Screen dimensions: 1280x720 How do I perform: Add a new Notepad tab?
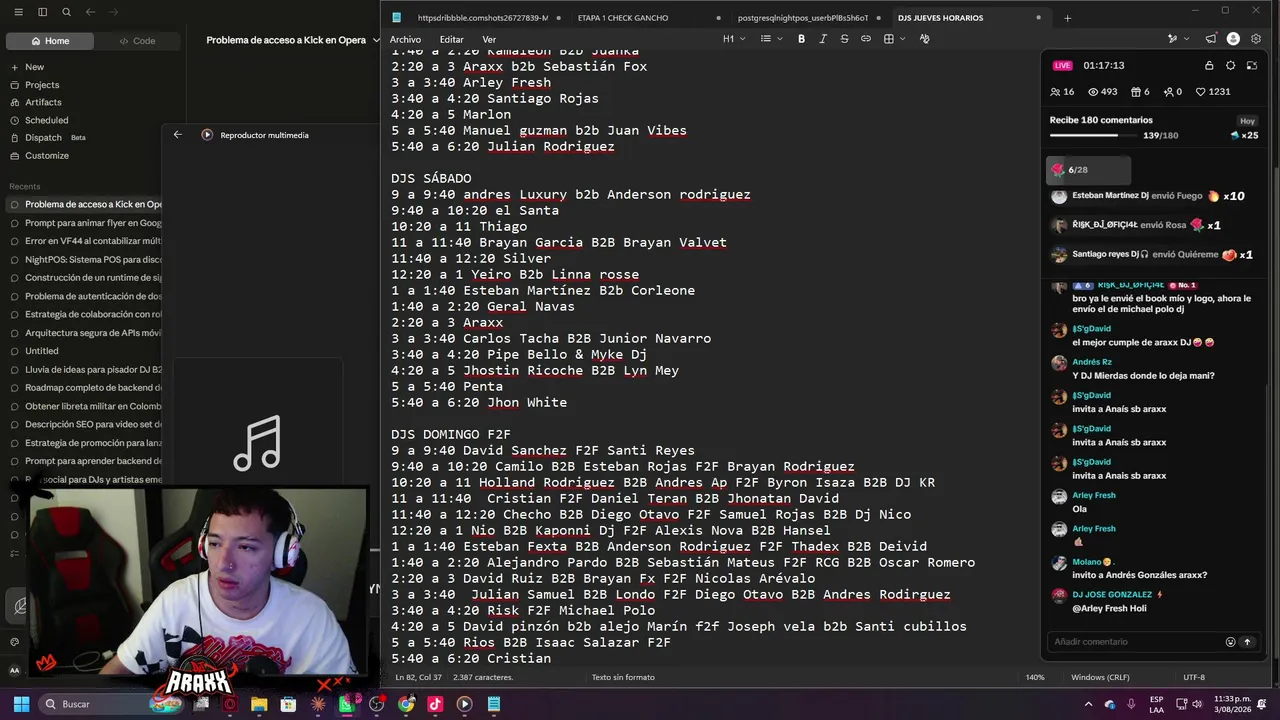[1067, 18]
